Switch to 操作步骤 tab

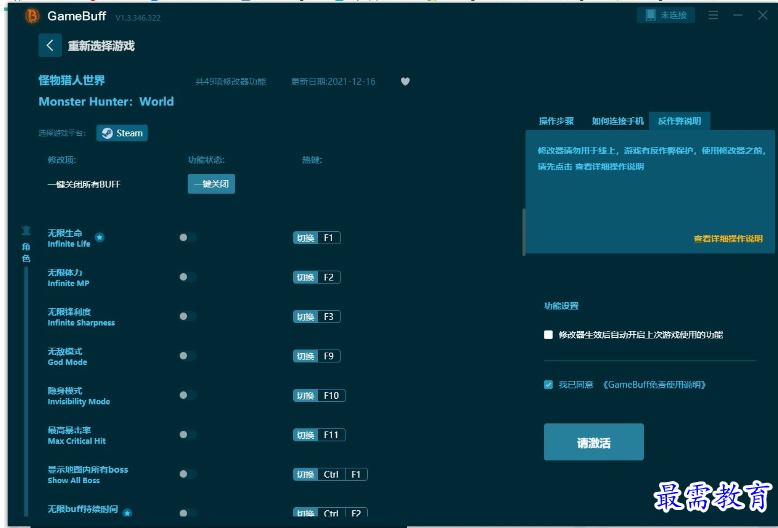click(556, 121)
